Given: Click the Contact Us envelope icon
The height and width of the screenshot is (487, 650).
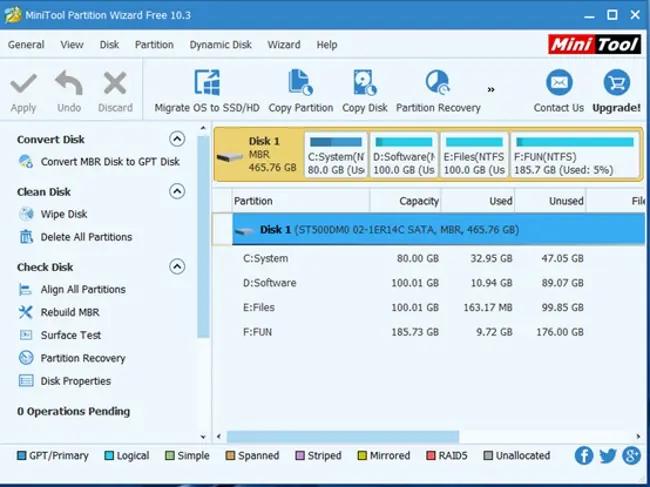Looking at the screenshot, I should [559, 82].
